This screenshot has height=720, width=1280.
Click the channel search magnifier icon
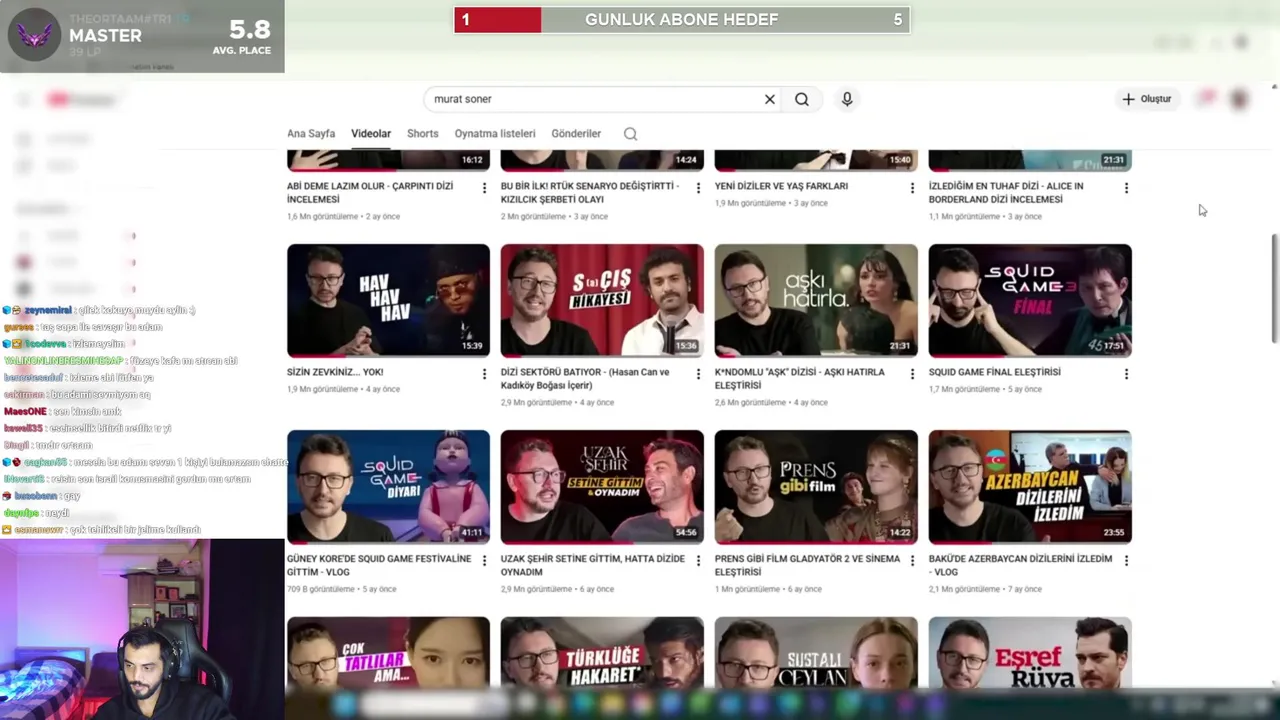pyautogui.click(x=630, y=134)
